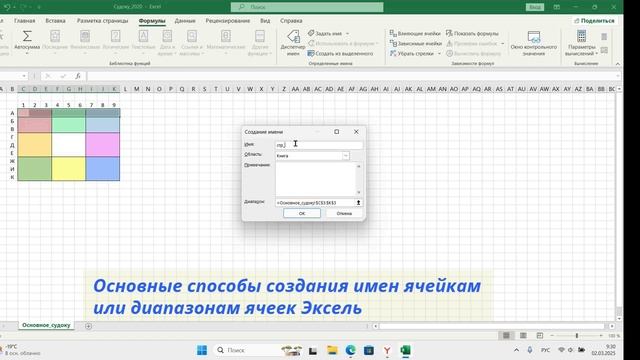Click Зависимые ячейки trace dependents
640x360 pixels.
(416, 43)
